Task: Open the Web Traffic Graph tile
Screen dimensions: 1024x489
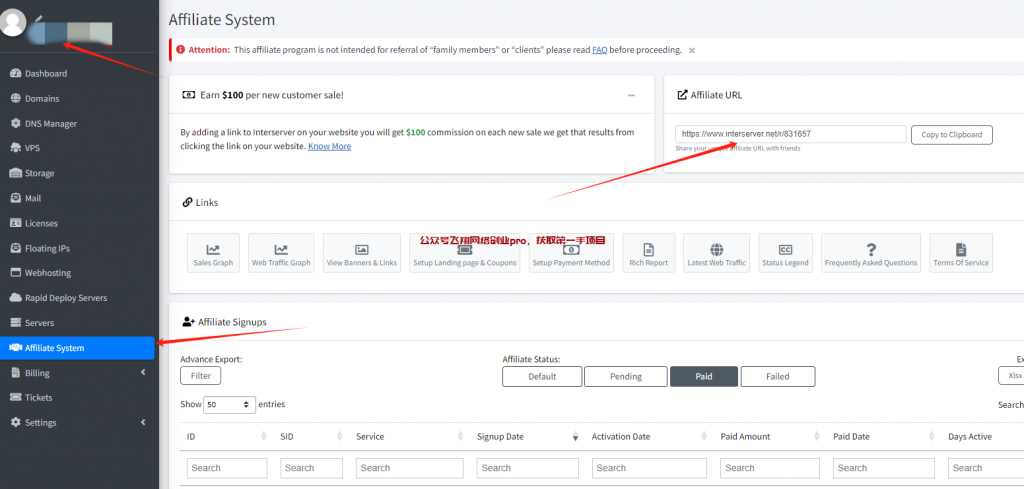Action: click(281, 253)
